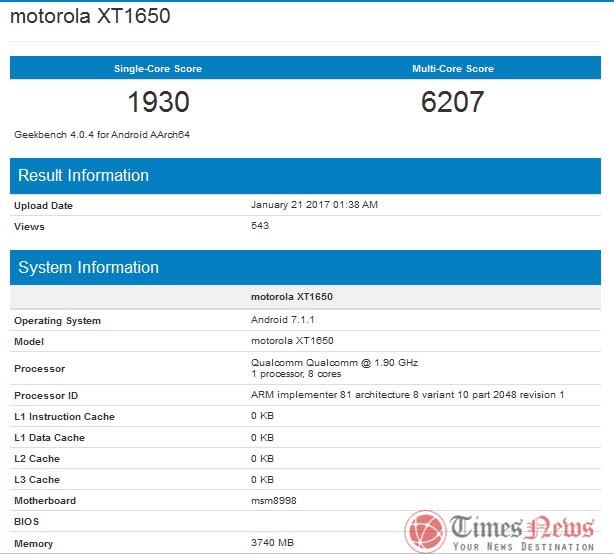Click the BIOS row label
Viewport: 614px width, 554px height.
26,522
